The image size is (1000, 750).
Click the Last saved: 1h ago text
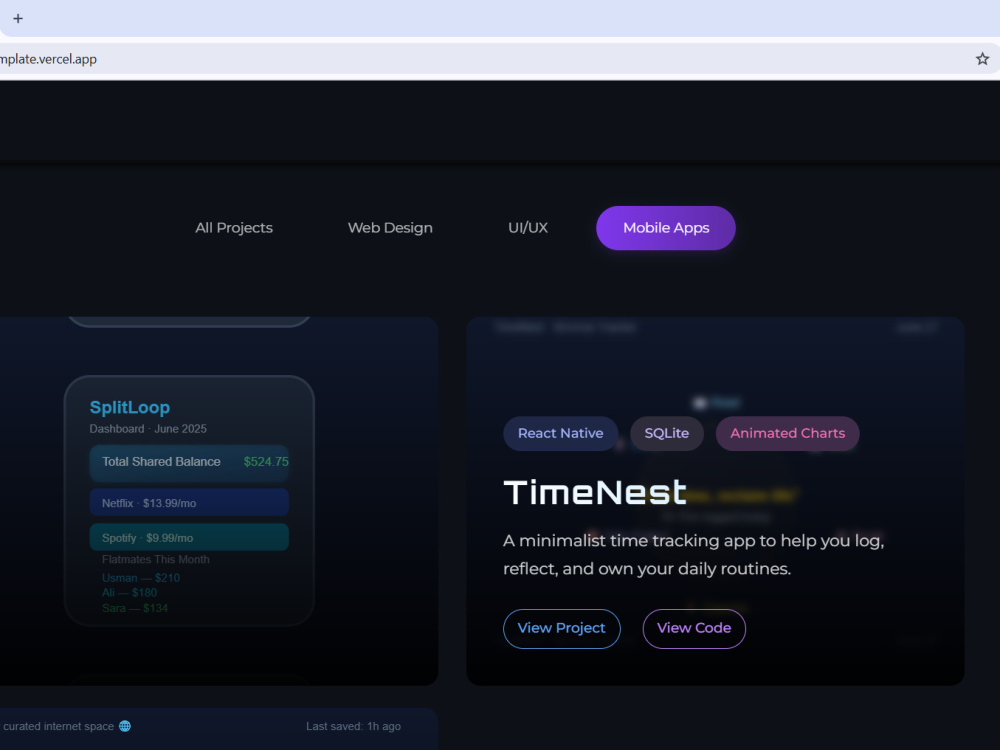point(353,726)
